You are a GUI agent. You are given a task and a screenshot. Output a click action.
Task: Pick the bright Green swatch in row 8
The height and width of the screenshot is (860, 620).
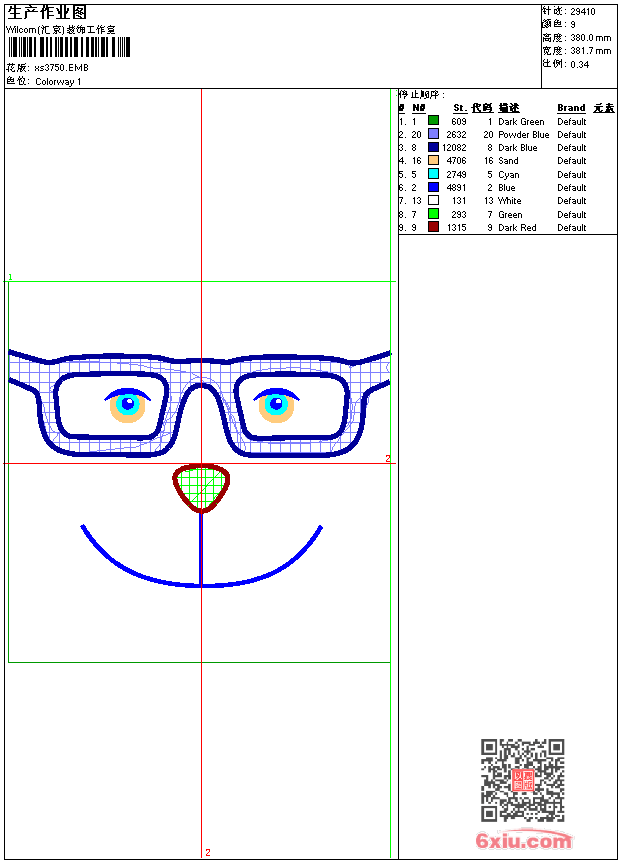click(x=433, y=214)
